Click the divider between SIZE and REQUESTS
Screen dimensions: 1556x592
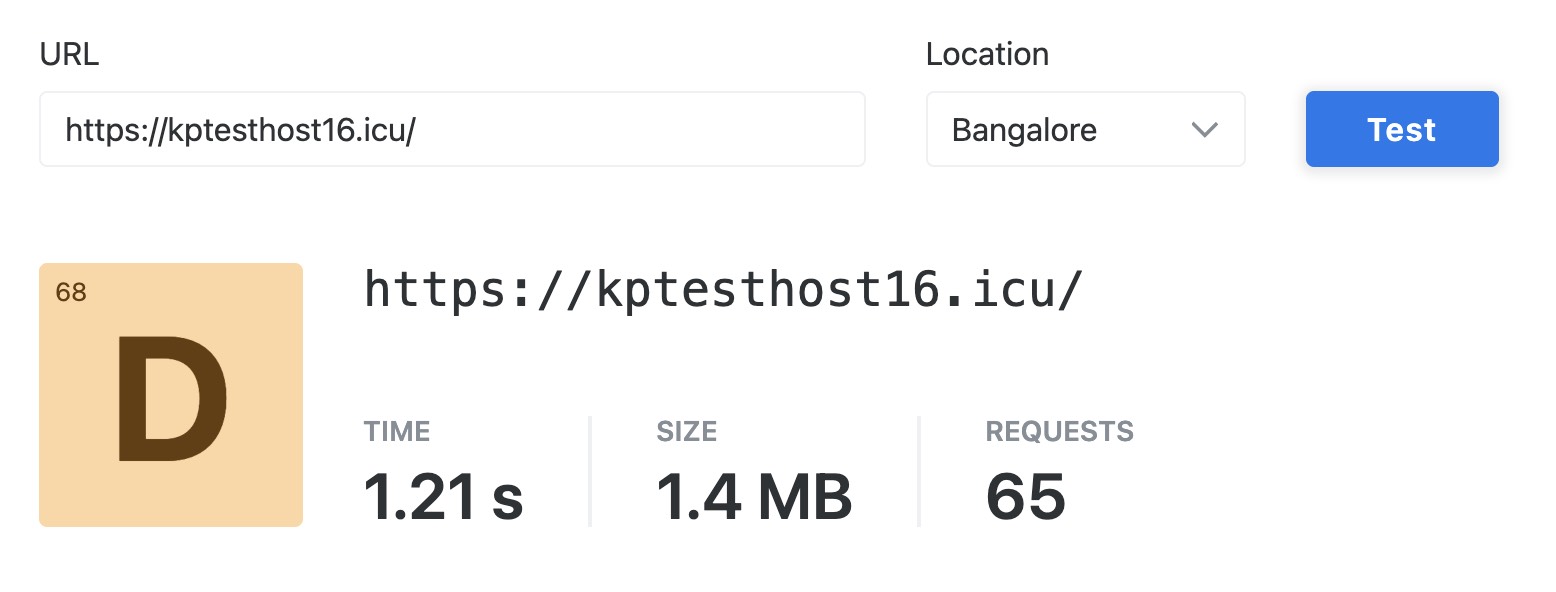pyautogui.click(x=918, y=470)
